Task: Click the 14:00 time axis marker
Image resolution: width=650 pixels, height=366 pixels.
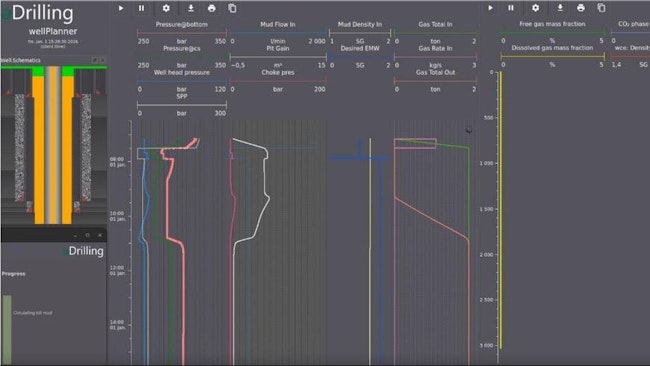Action: click(x=117, y=325)
